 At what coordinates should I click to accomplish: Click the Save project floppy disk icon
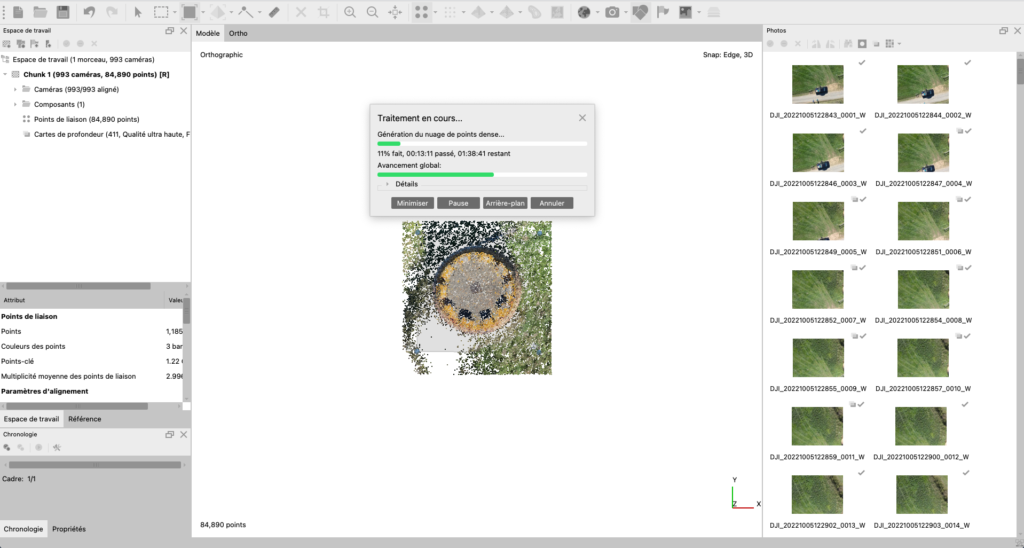pyautogui.click(x=63, y=12)
